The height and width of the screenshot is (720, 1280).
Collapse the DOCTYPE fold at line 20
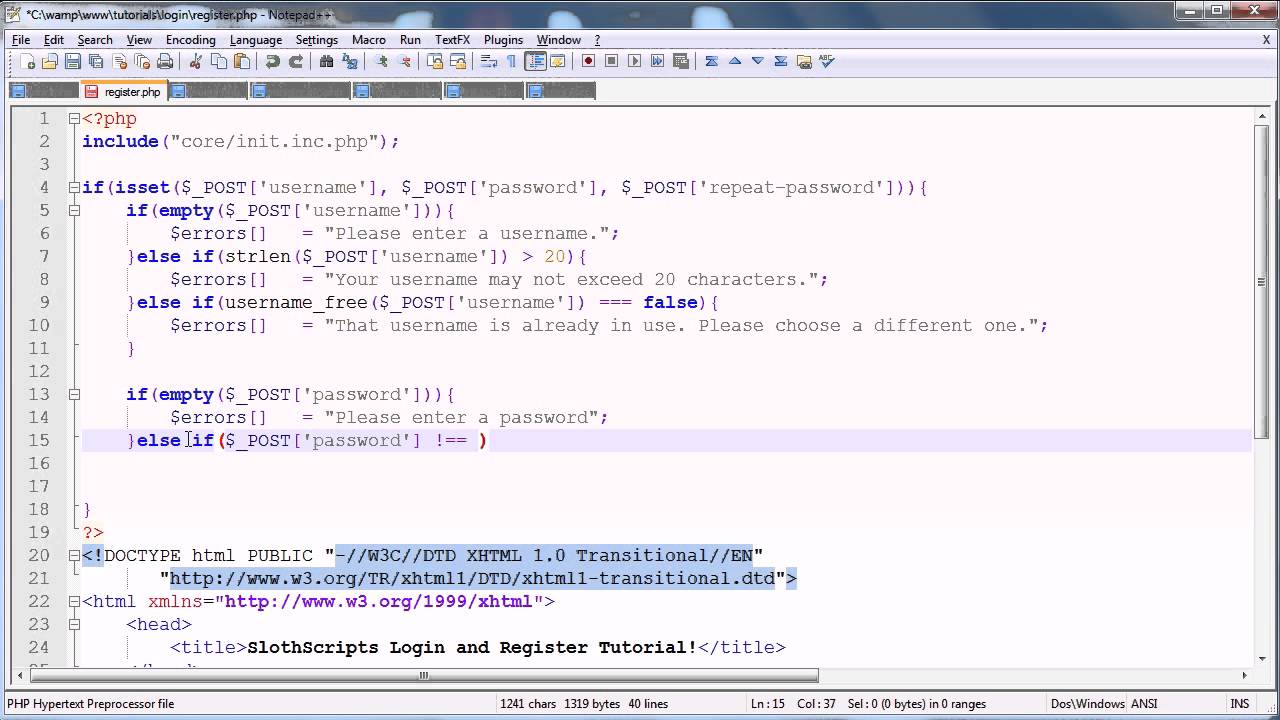74,555
